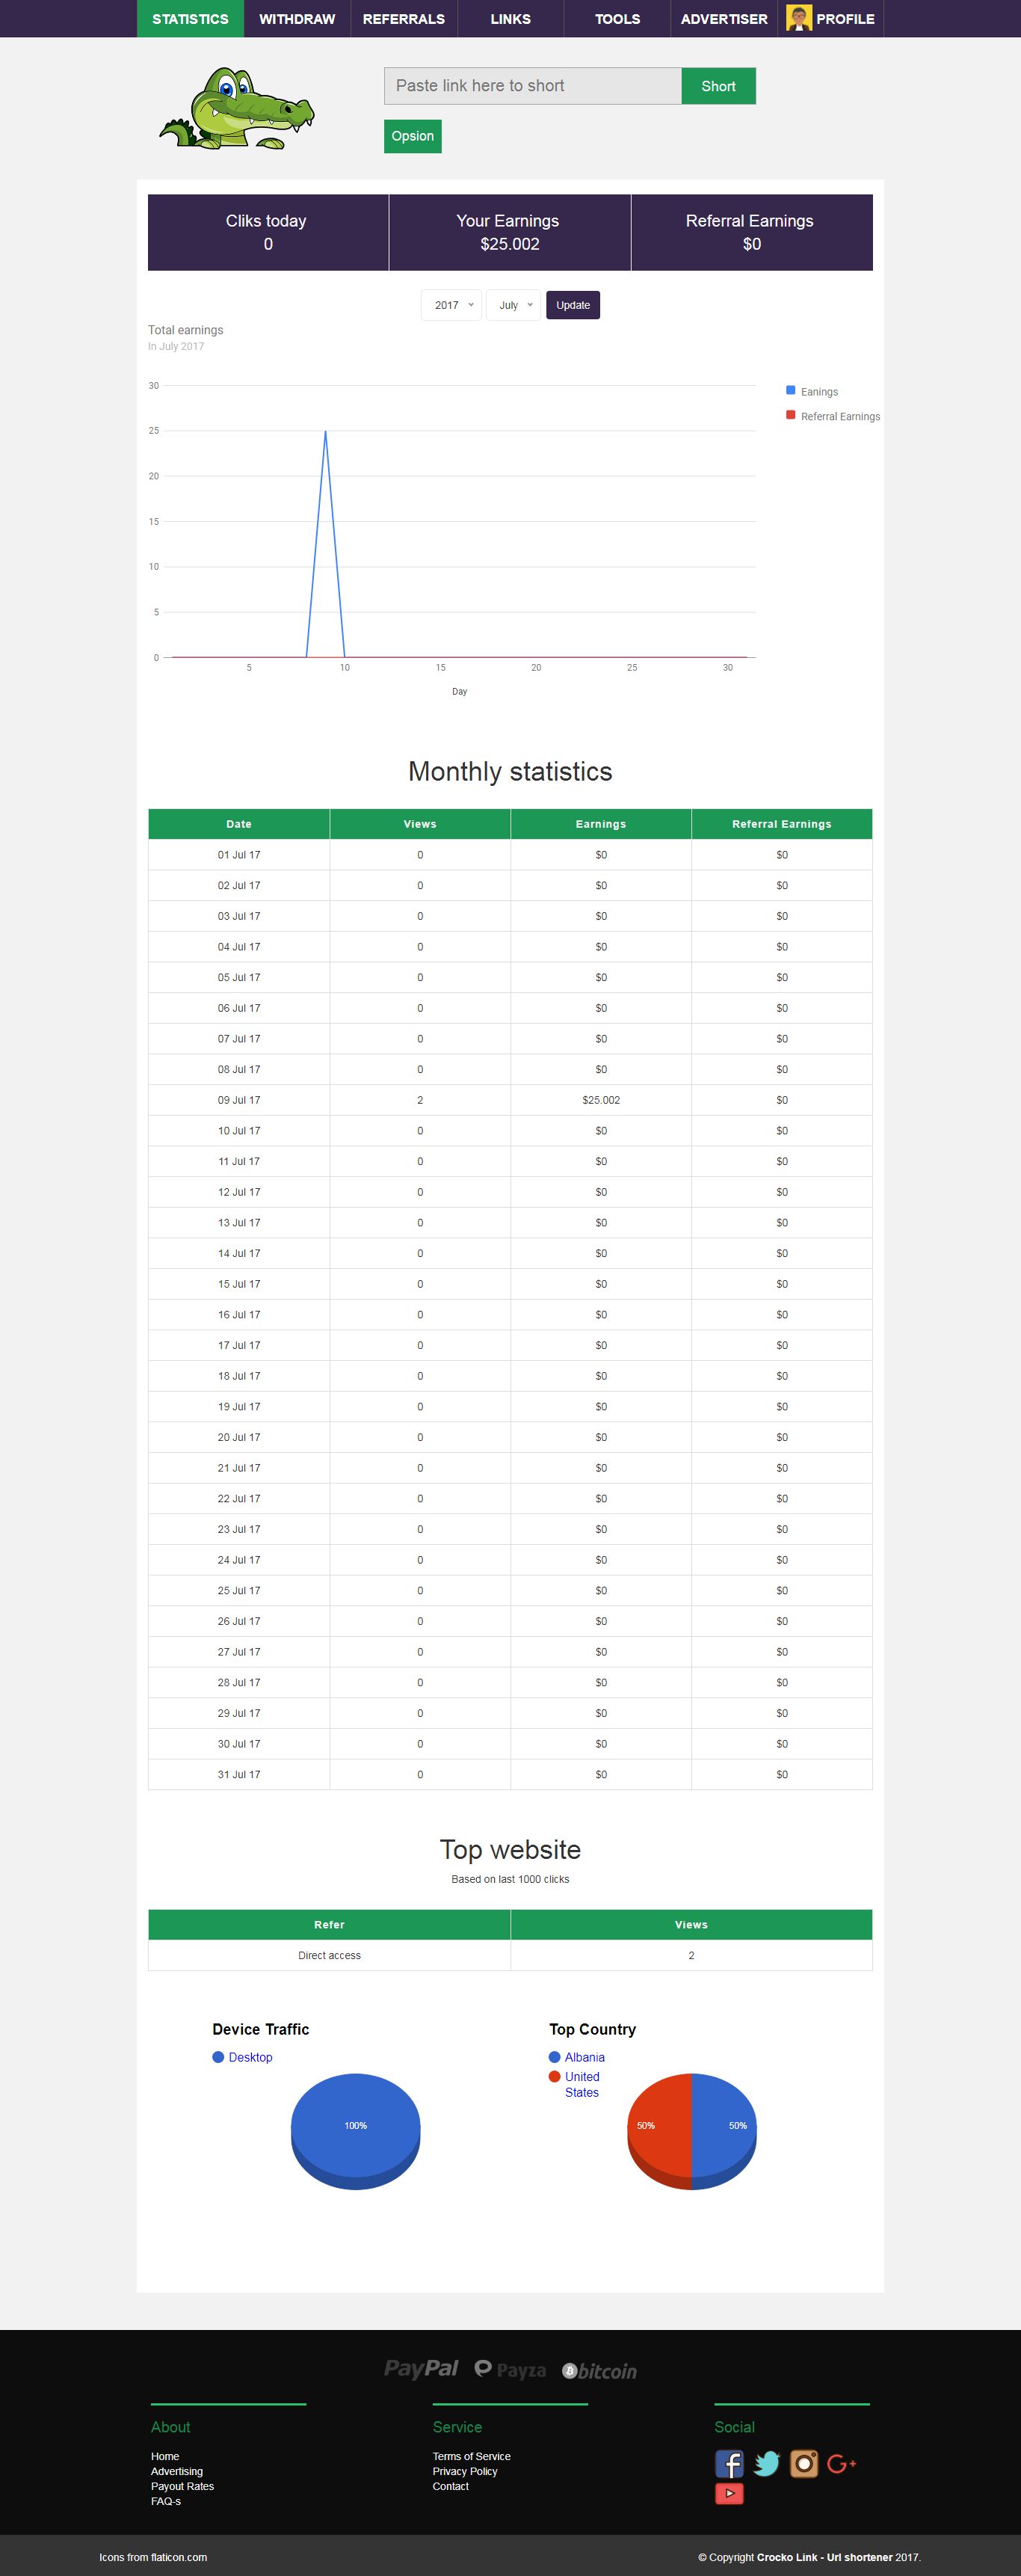This screenshot has height=2576, width=1021.
Task: Focus the paste link input field
Action: click(x=532, y=86)
